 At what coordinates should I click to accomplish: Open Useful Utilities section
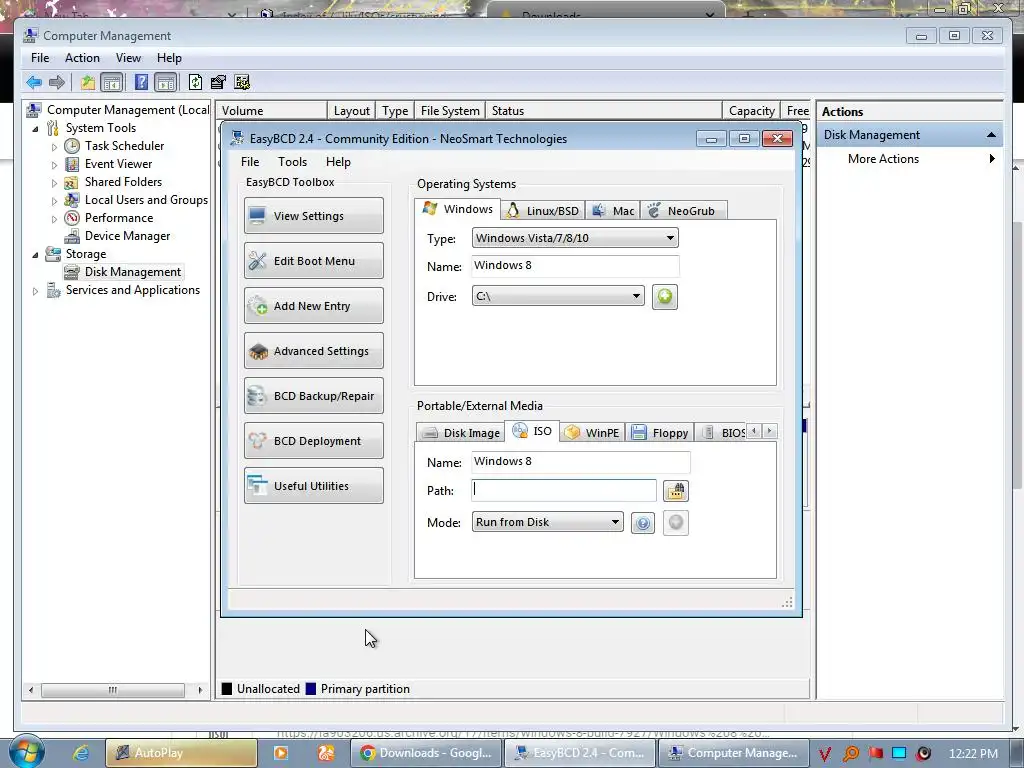pyautogui.click(x=313, y=486)
